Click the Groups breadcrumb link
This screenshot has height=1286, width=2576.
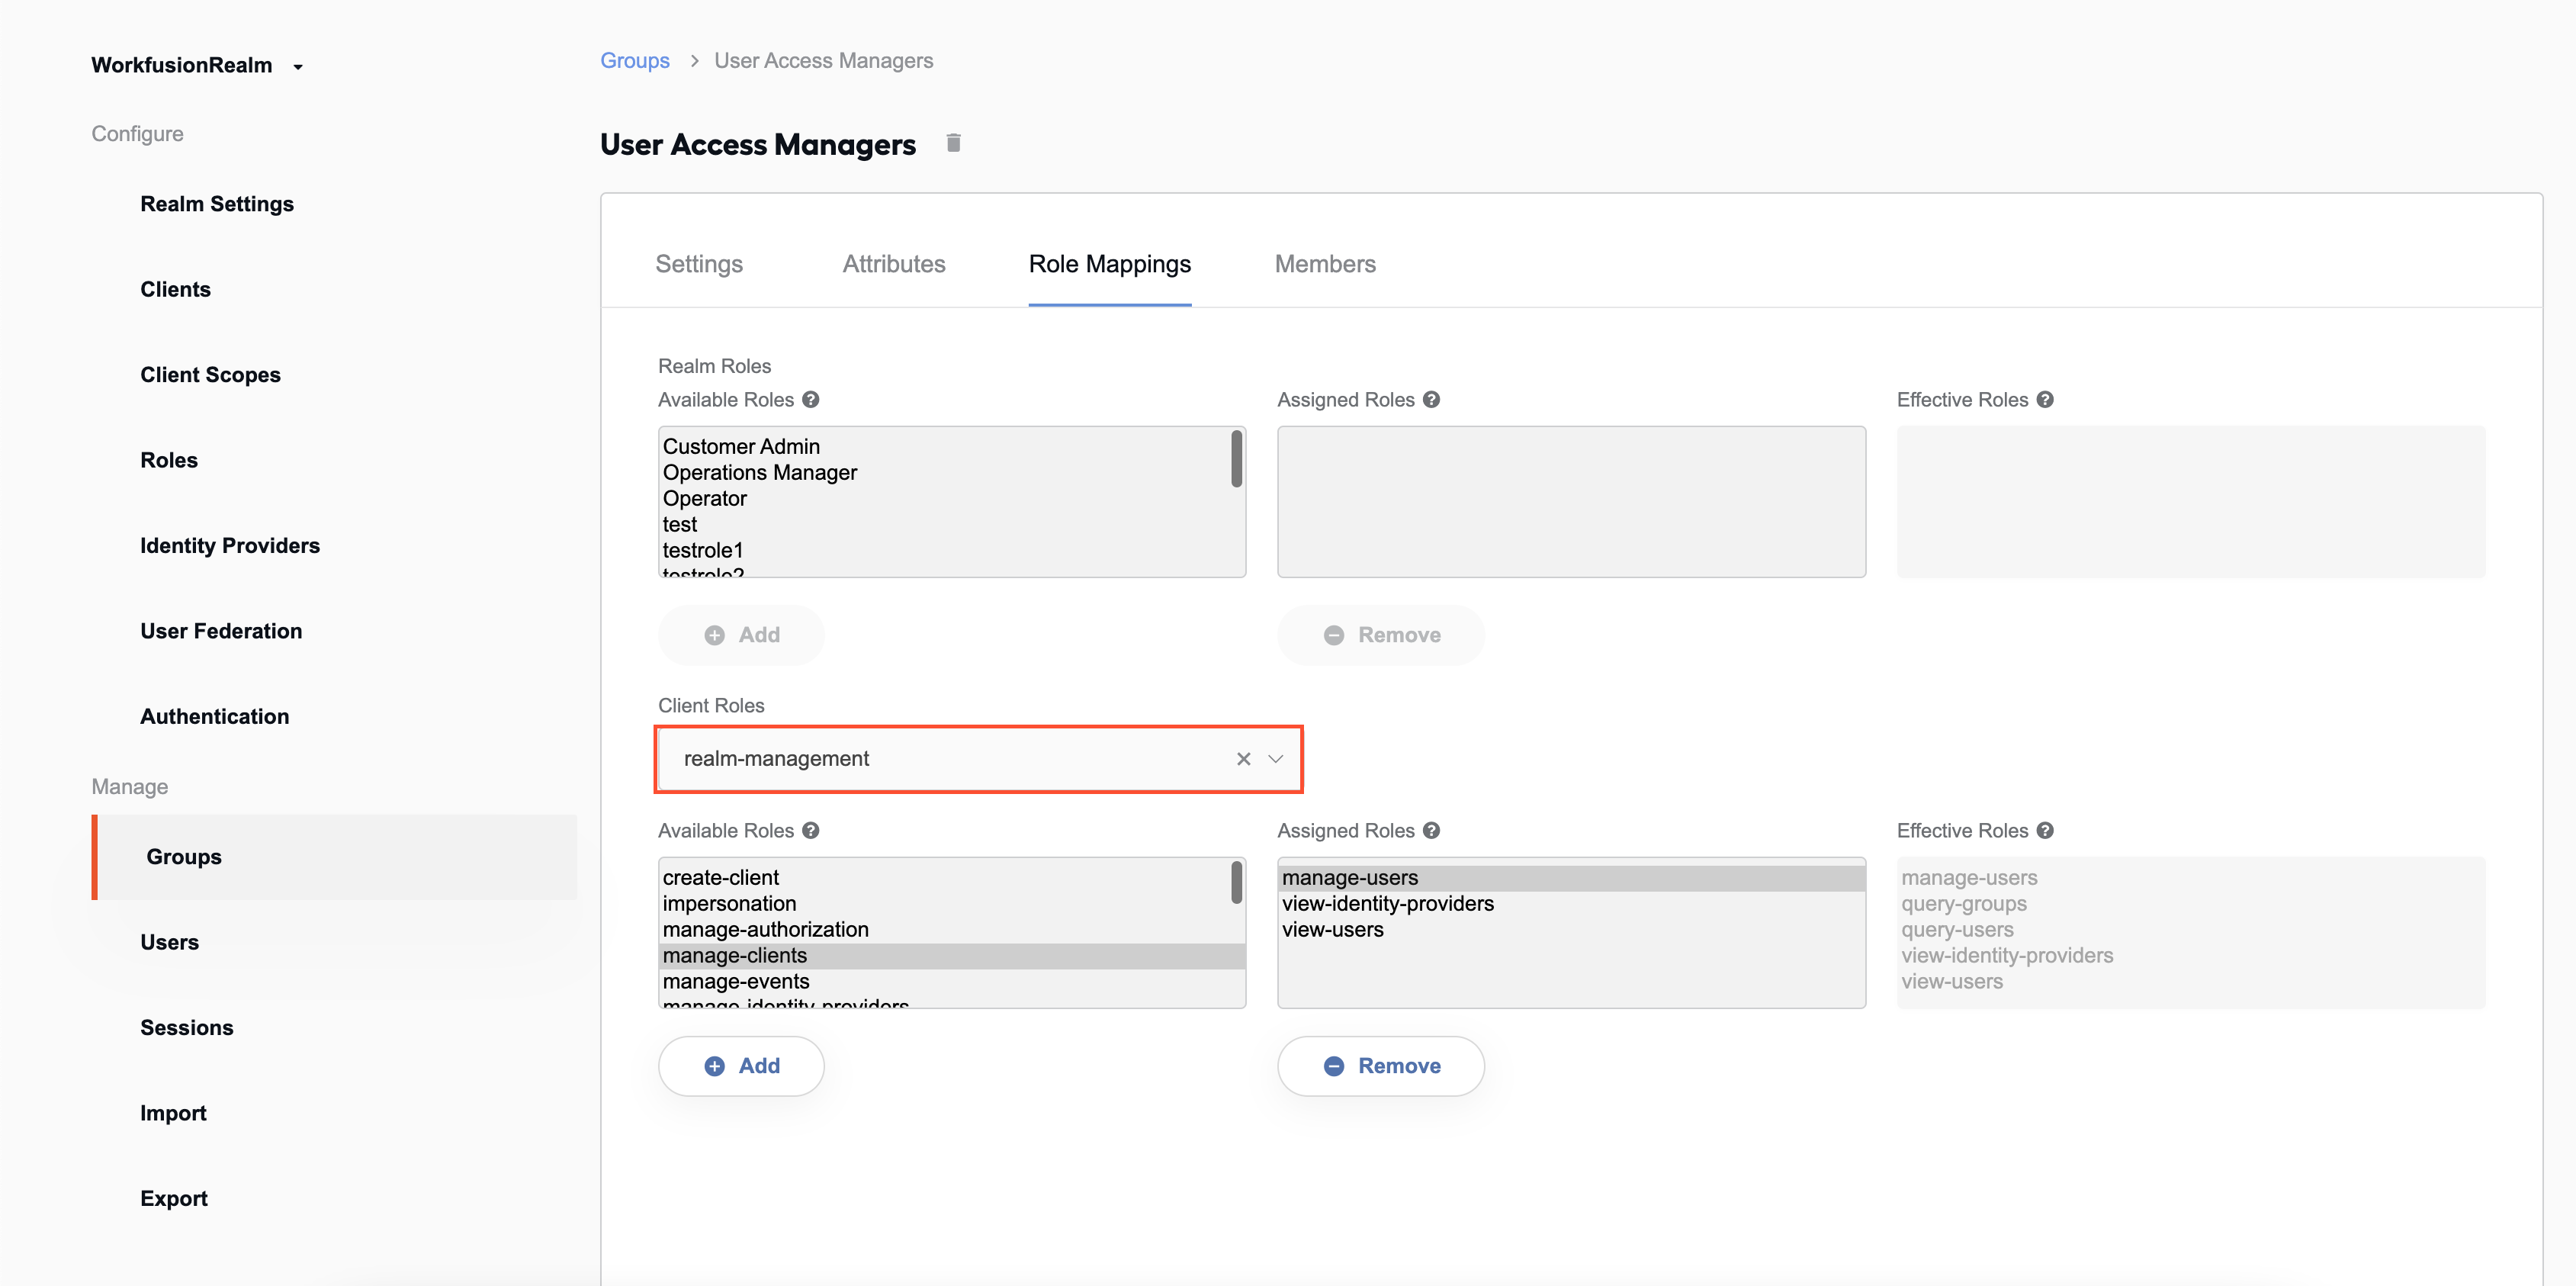tap(635, 61)
